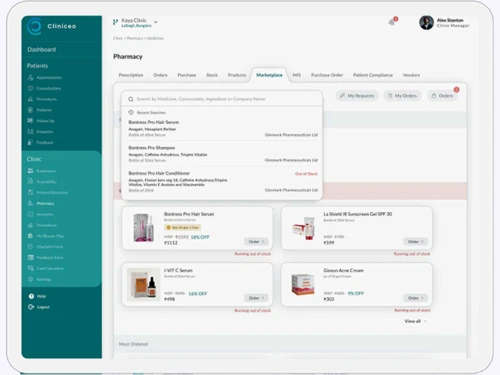The height and width of the screenshot is (375, 500).
Task: Click the Employees sidebar icon
Action: click(x=30, y=171)
